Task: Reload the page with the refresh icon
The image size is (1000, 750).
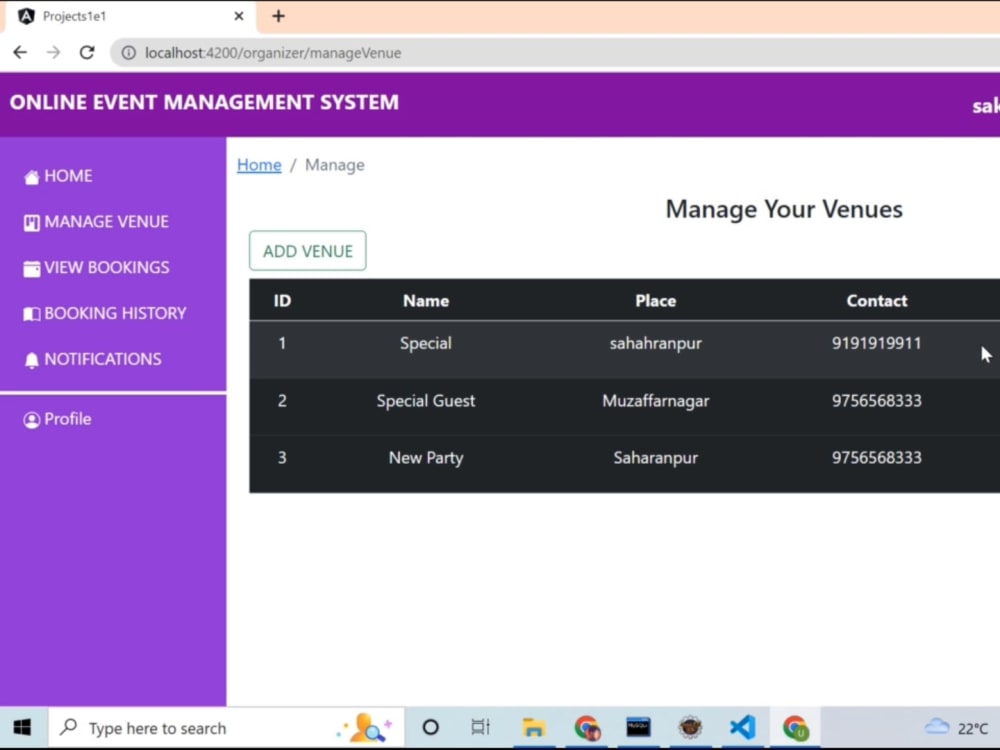Action: [x=87, y=52]
